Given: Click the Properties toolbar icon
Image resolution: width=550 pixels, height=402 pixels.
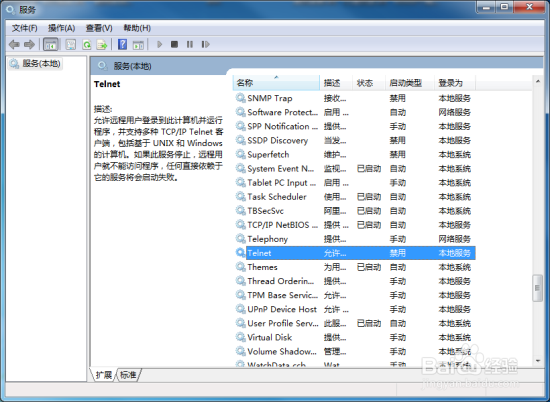Looking at the screenshot, I should pyautogui.click(x=71, y=45).
